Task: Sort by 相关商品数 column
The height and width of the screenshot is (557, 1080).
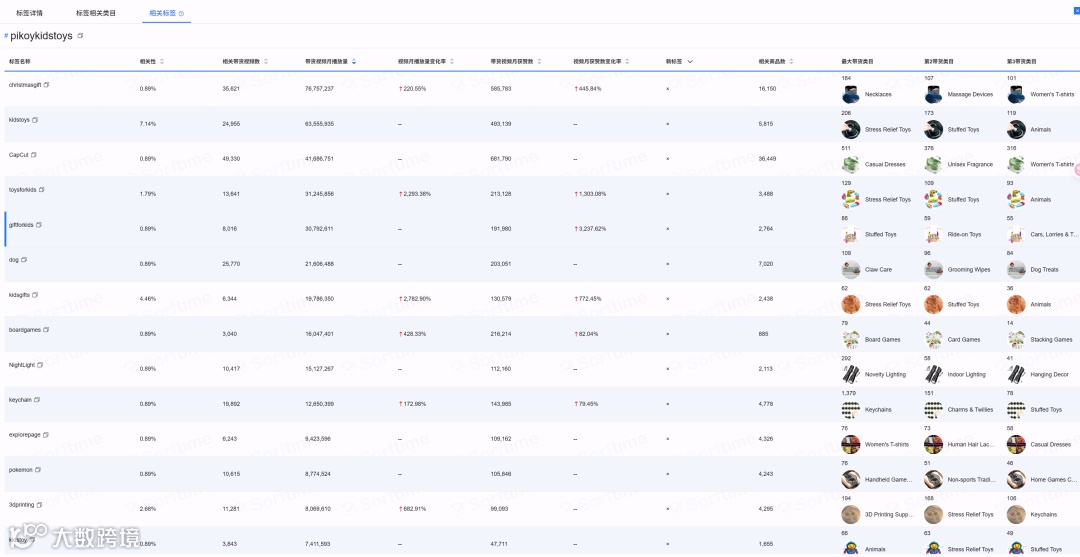Action: (791, 61)
